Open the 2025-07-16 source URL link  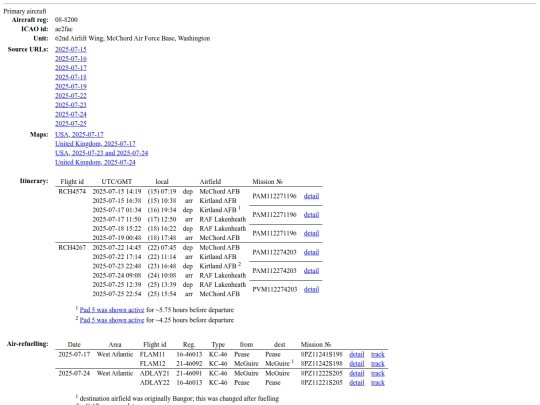[71, 59]
